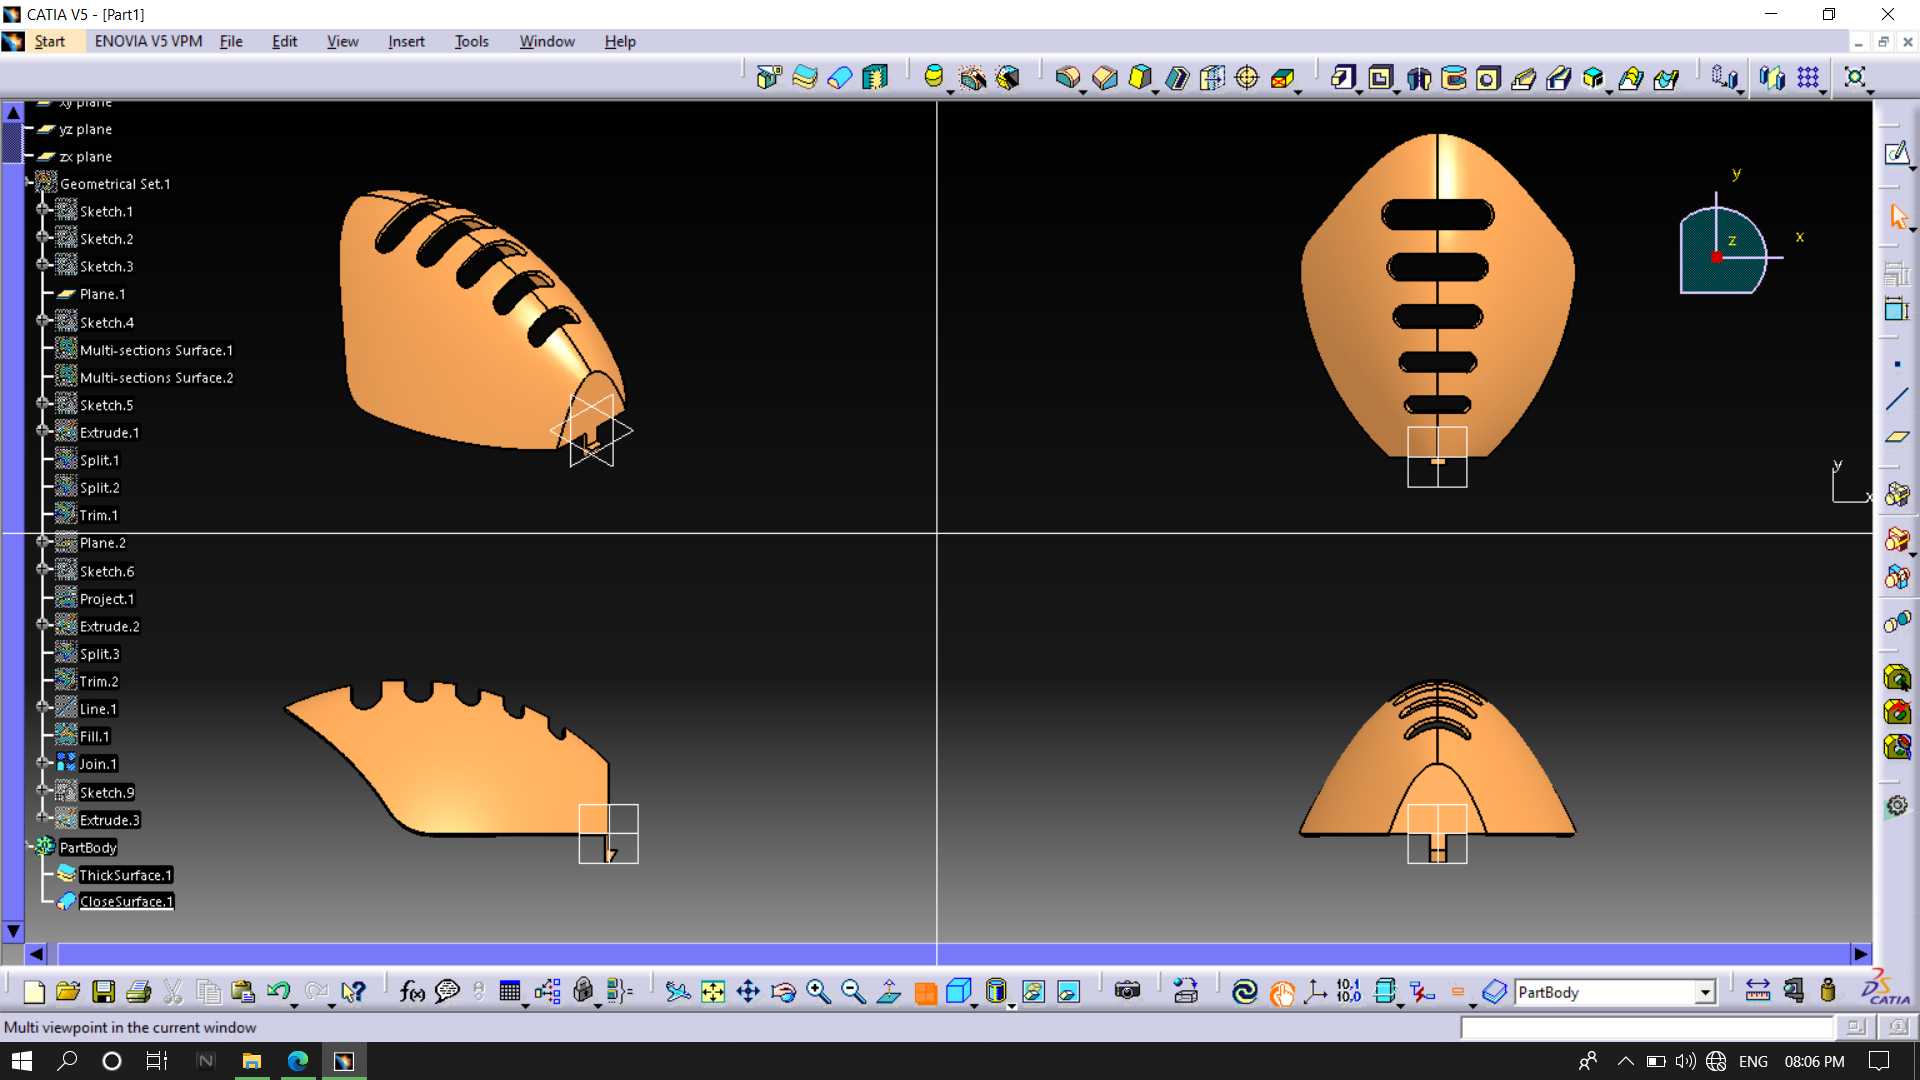The height and width of the screenshot is (1080, 1920).
Task: Click the Split solid icon in top toolbar
Action: (x=768, y=77)
